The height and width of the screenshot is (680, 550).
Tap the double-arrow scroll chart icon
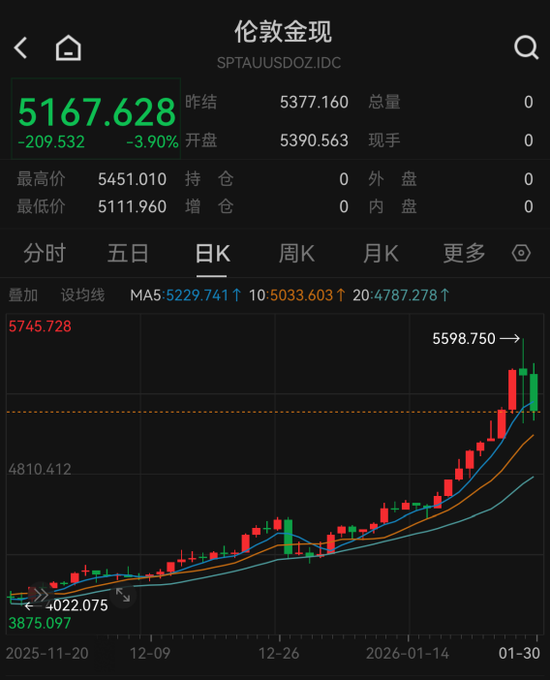(41, 595)
